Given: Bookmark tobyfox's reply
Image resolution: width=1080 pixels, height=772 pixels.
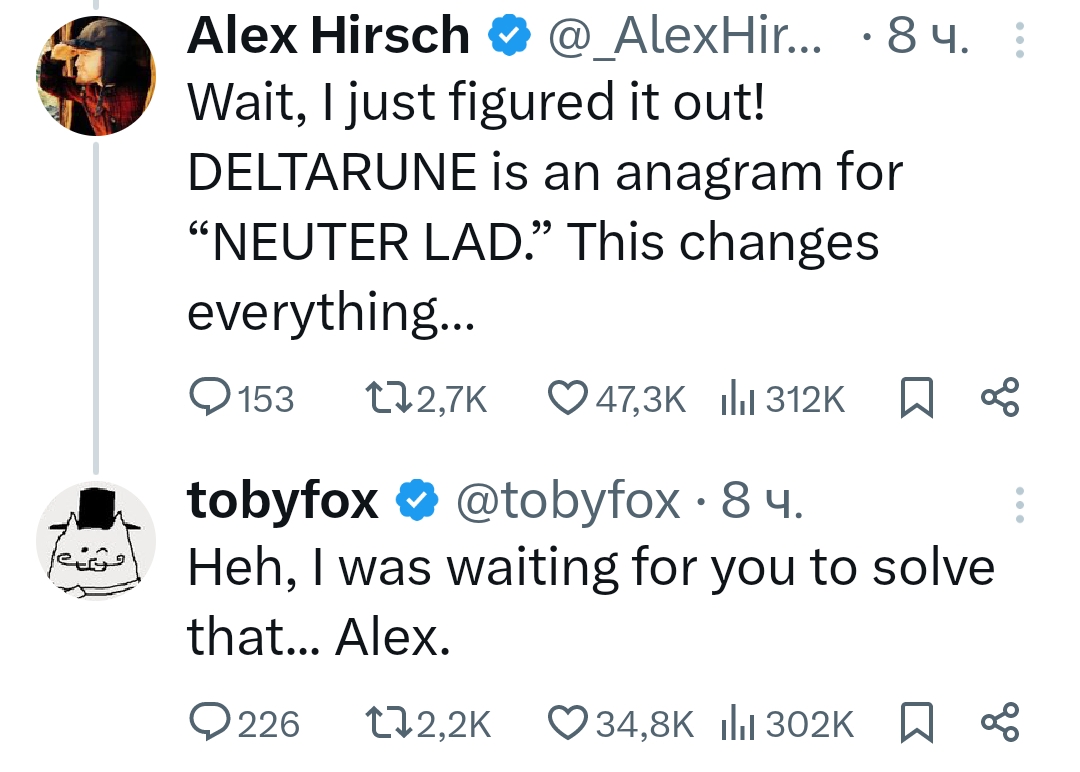Looking at the screenshot, I should click(915, 722).
